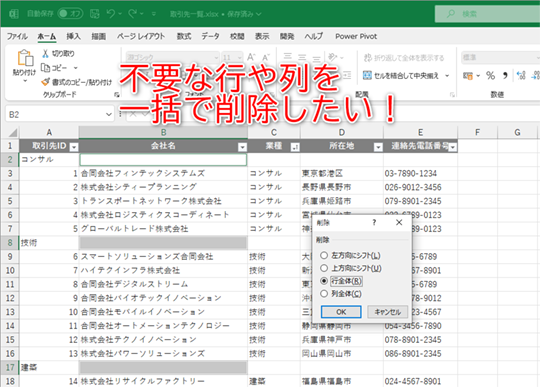The image size is (540, 387).
Task: Click セルを結合して中央揃え merge button
Action: coord(401,75)
